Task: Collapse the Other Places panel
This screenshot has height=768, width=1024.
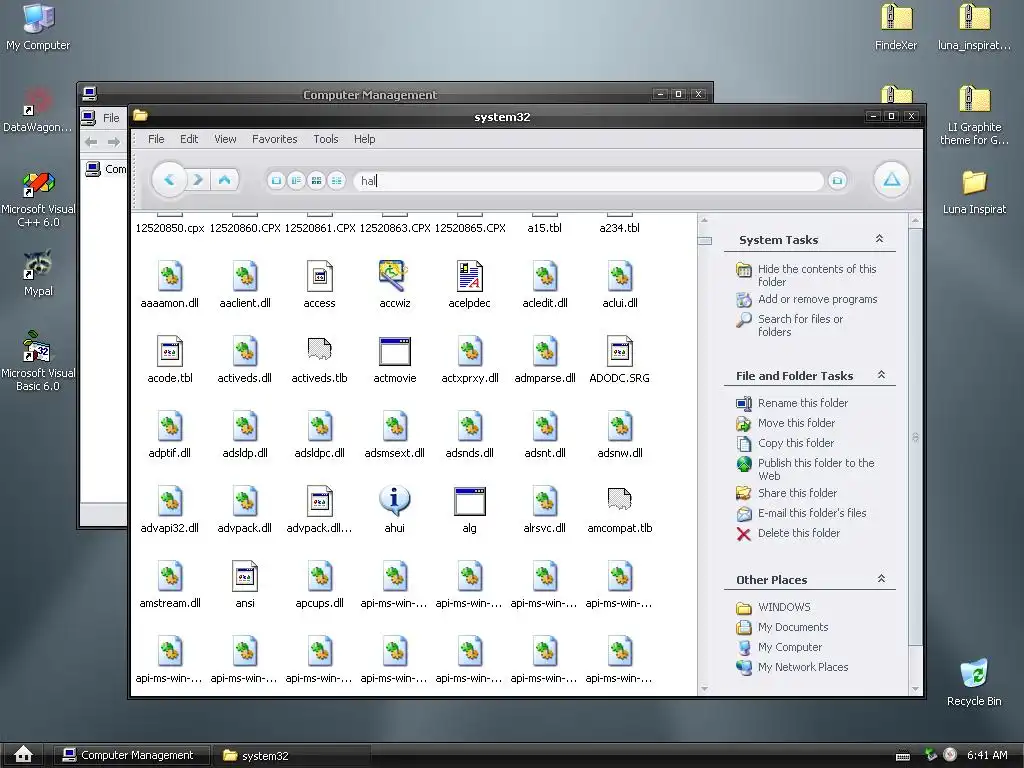Action: tap(881, 579)
